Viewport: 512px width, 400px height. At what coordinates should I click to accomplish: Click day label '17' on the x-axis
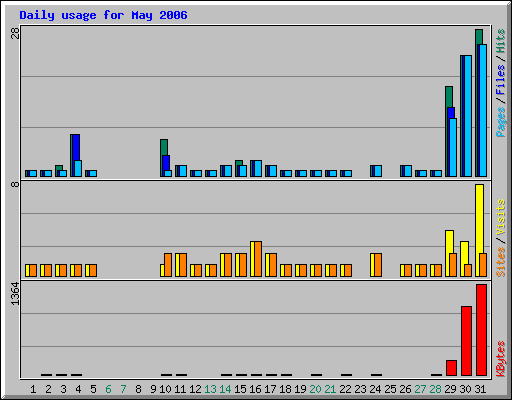point(270,389)
